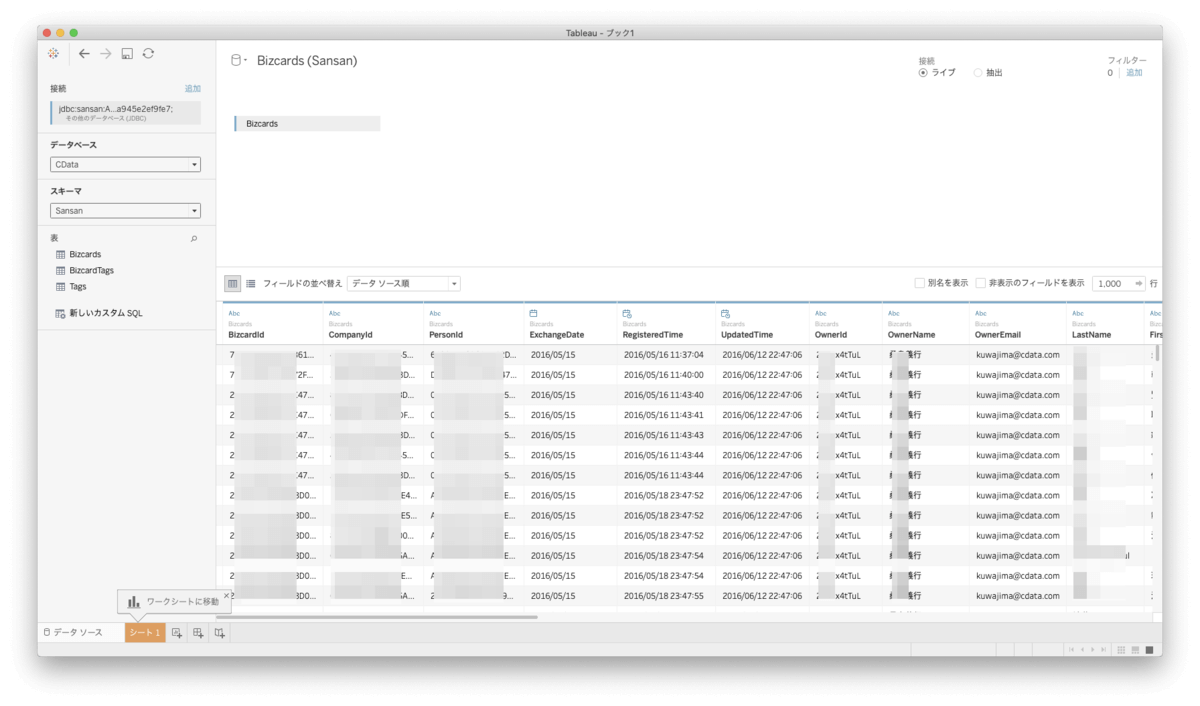Viewport: 1200px width, 706px height.
Task: Add a new worksheet with the icon
Action: pos(177,633)
